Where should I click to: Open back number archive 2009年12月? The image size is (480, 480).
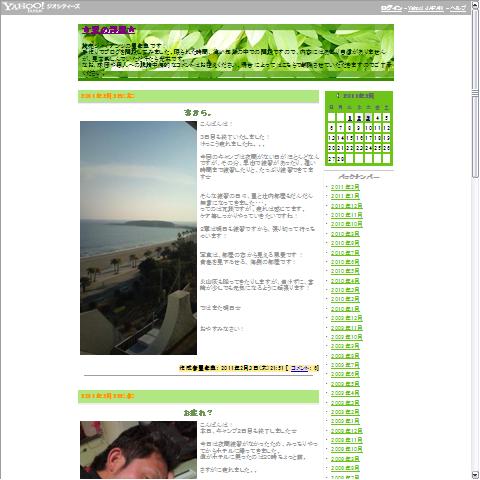click(x=347, y=318)
